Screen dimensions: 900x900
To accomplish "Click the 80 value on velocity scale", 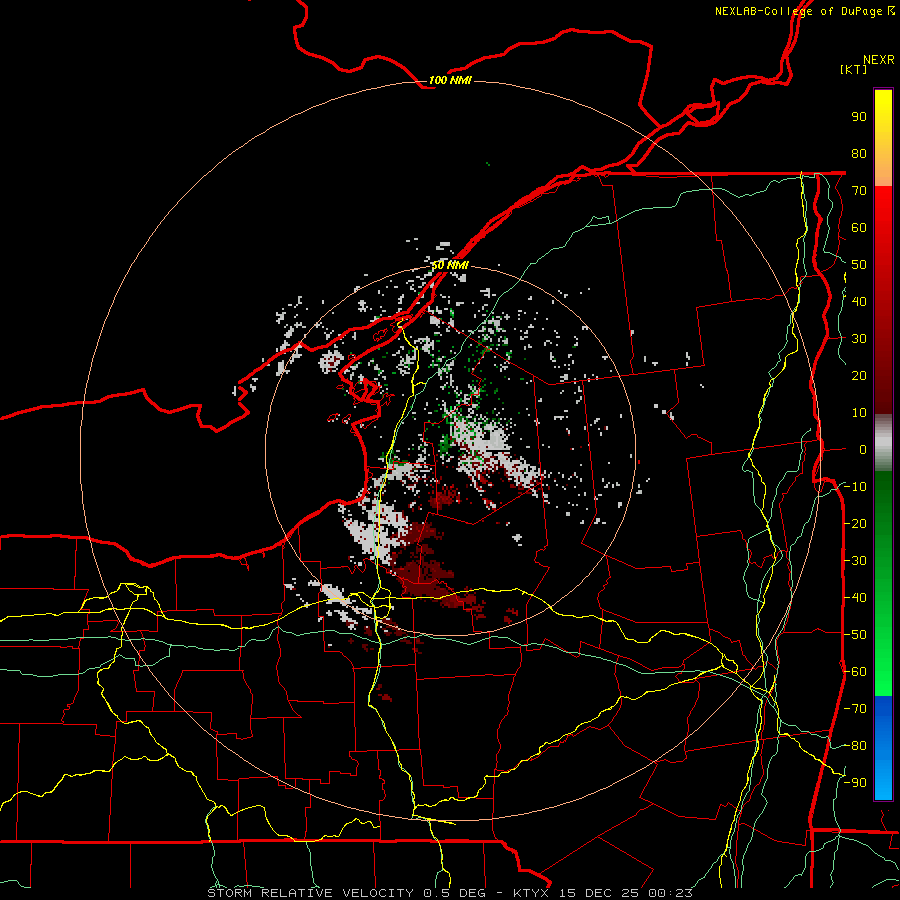I will pos(859,154).
